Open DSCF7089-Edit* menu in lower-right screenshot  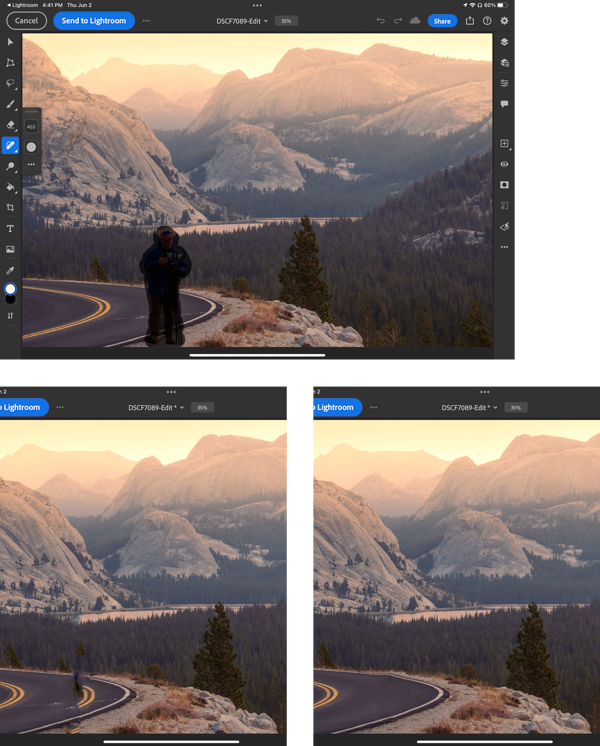pyautogui.click(x=469, y=408)
